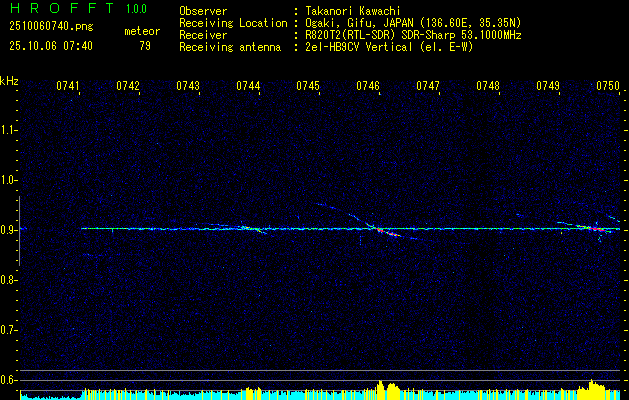Click the yellow 'meteor' label
This screenshot has width=629, height=400.
coord(142,31)
